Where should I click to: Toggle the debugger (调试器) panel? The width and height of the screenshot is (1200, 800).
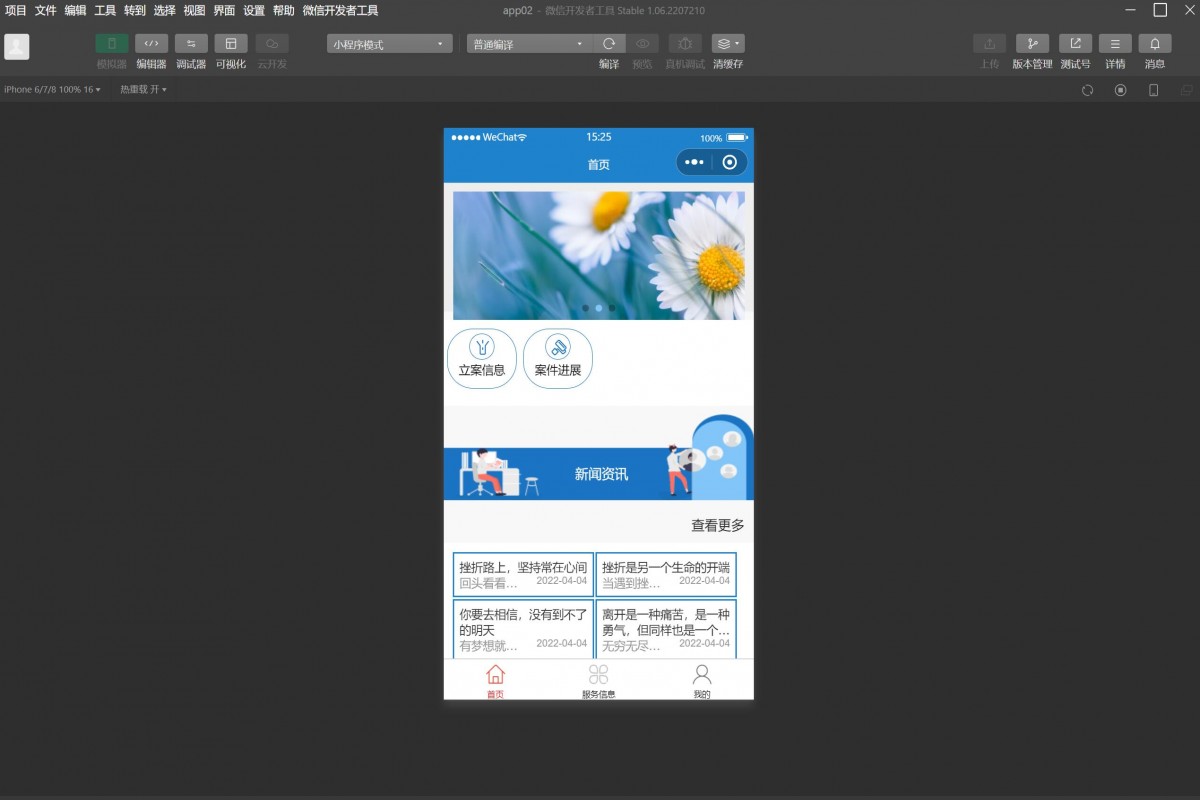pyautogui.click(x=191, y=44)
